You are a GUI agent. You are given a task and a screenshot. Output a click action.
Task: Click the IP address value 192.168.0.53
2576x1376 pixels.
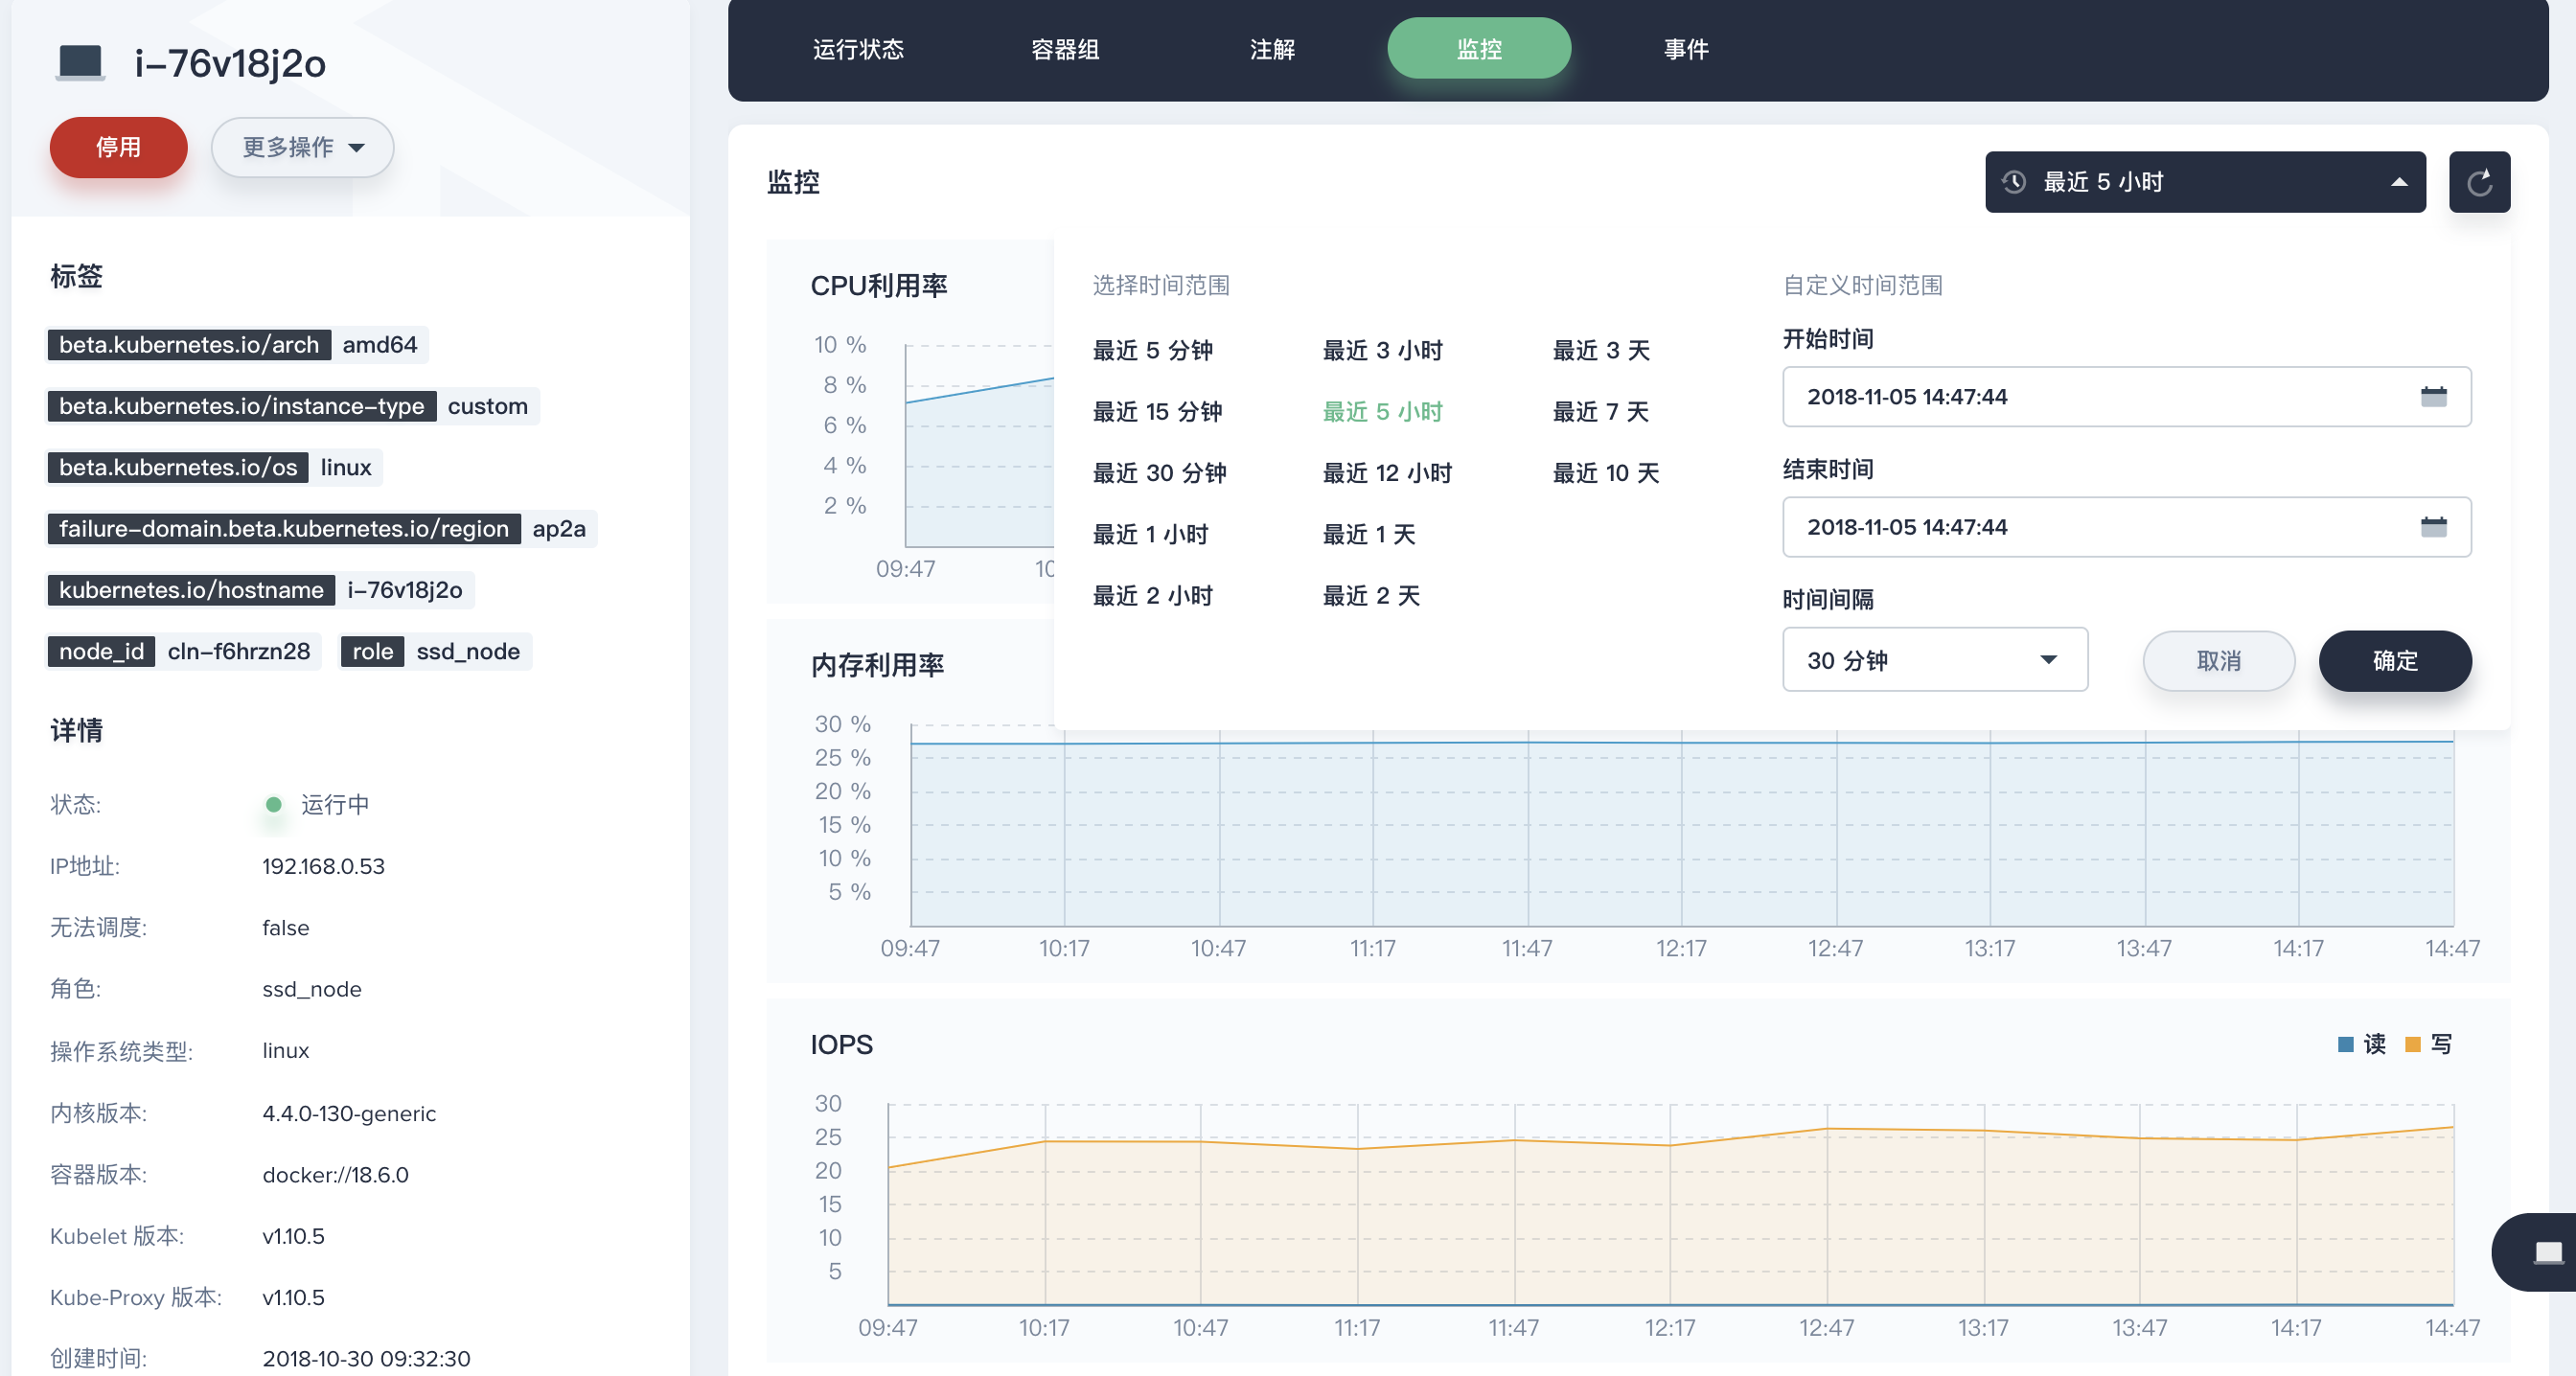323,865
